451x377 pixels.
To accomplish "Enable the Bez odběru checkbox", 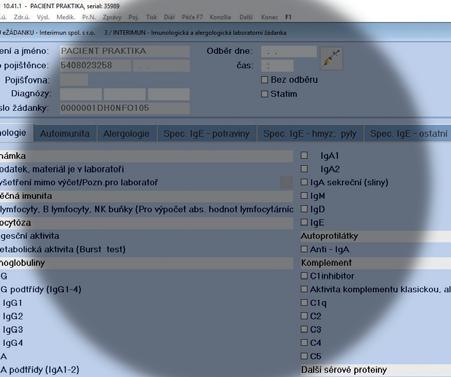I will (x=264, y=80).
